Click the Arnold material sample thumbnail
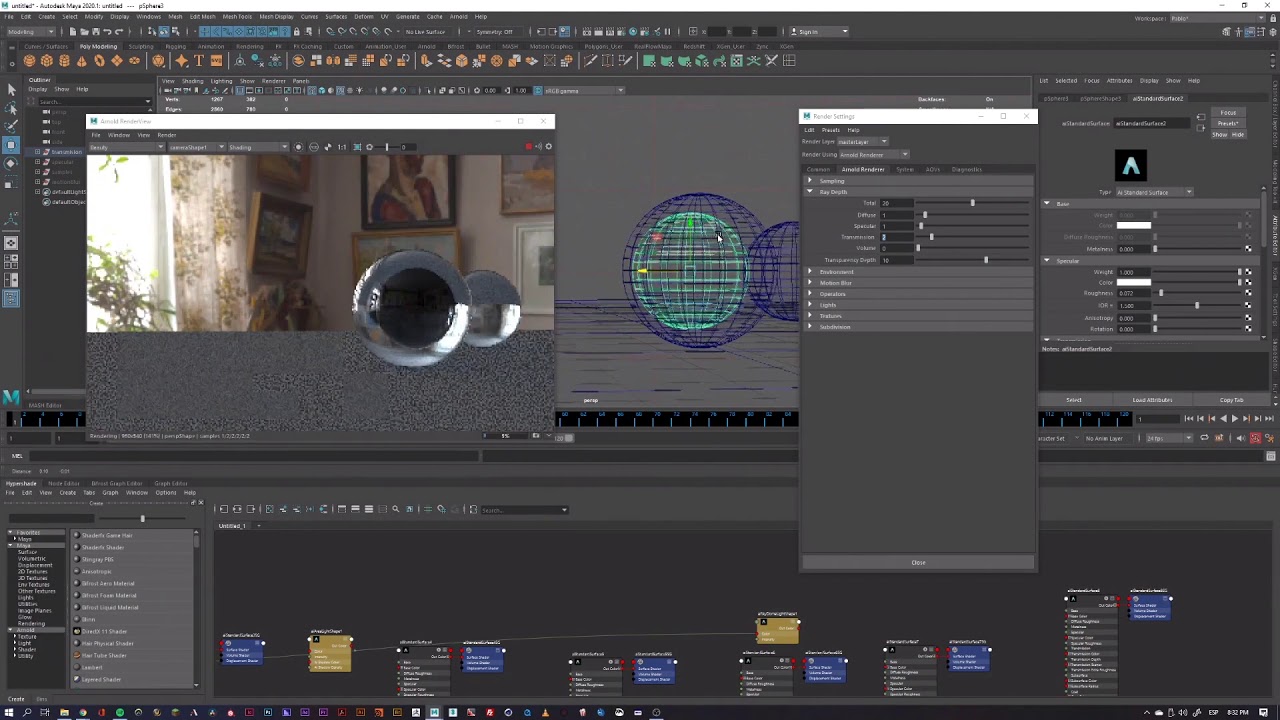This screenshot has width=1280, height=720. [x=1131, y=166]
